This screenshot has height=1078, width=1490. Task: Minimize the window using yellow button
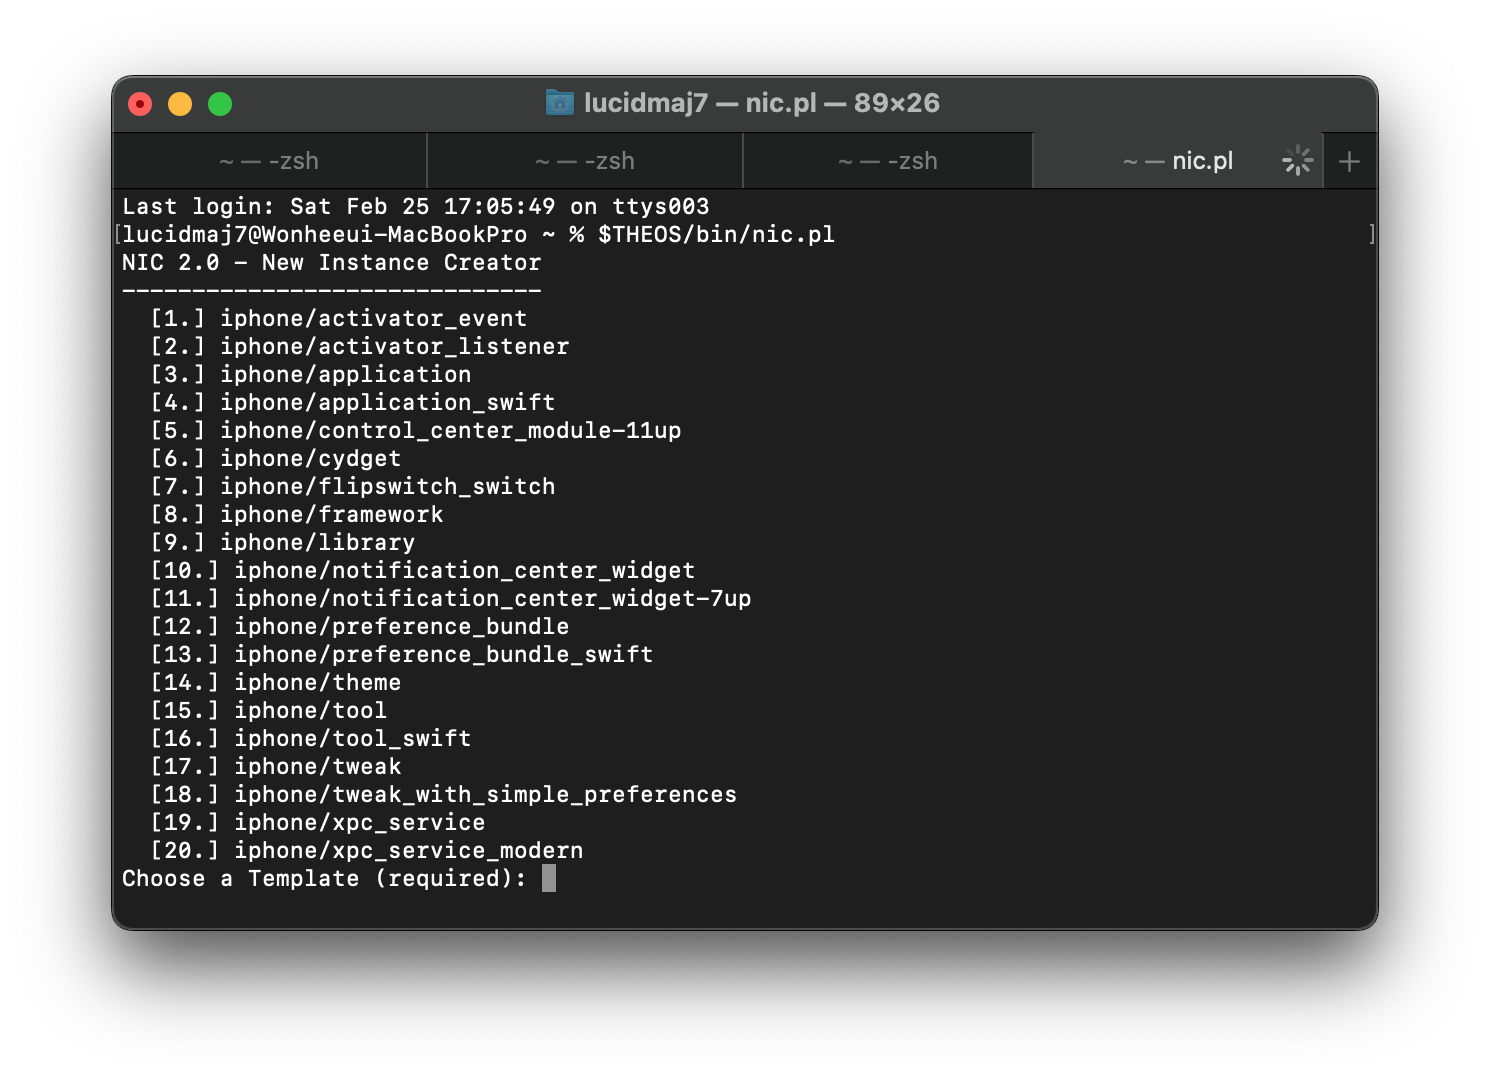pos(180,104)
